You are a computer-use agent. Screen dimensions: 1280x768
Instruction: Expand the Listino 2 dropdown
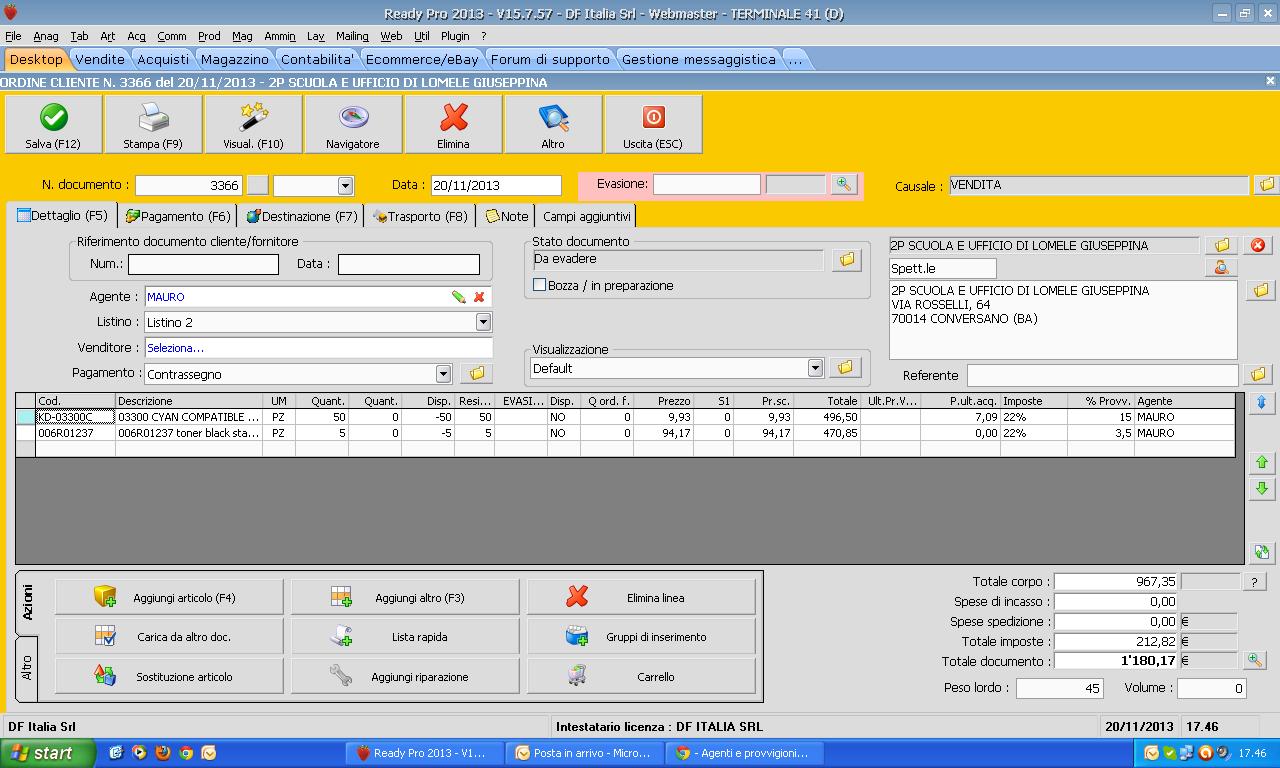pos(483,322)
